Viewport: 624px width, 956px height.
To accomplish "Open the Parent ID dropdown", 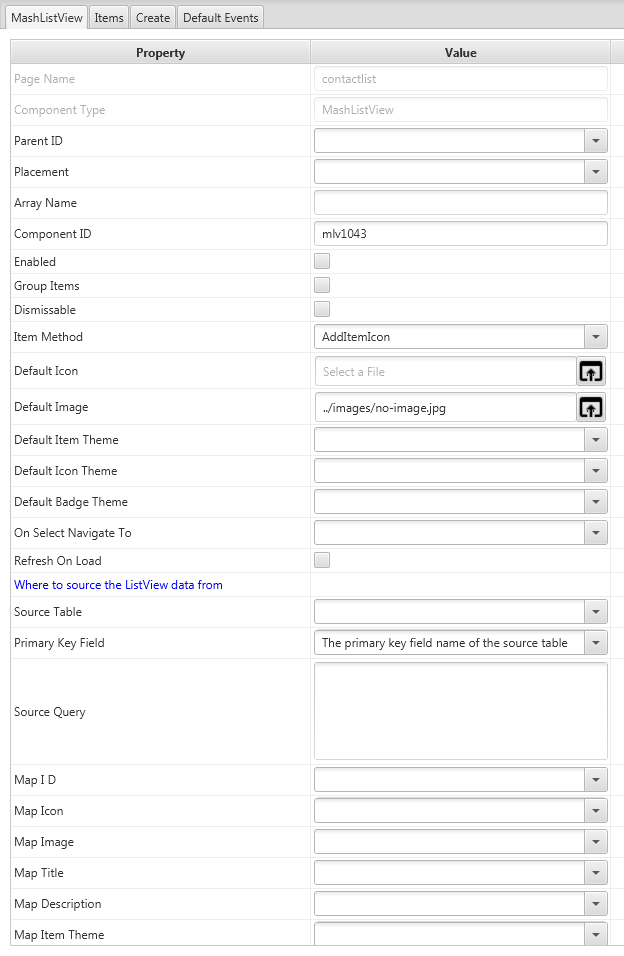I will click(x=596, y=141).
